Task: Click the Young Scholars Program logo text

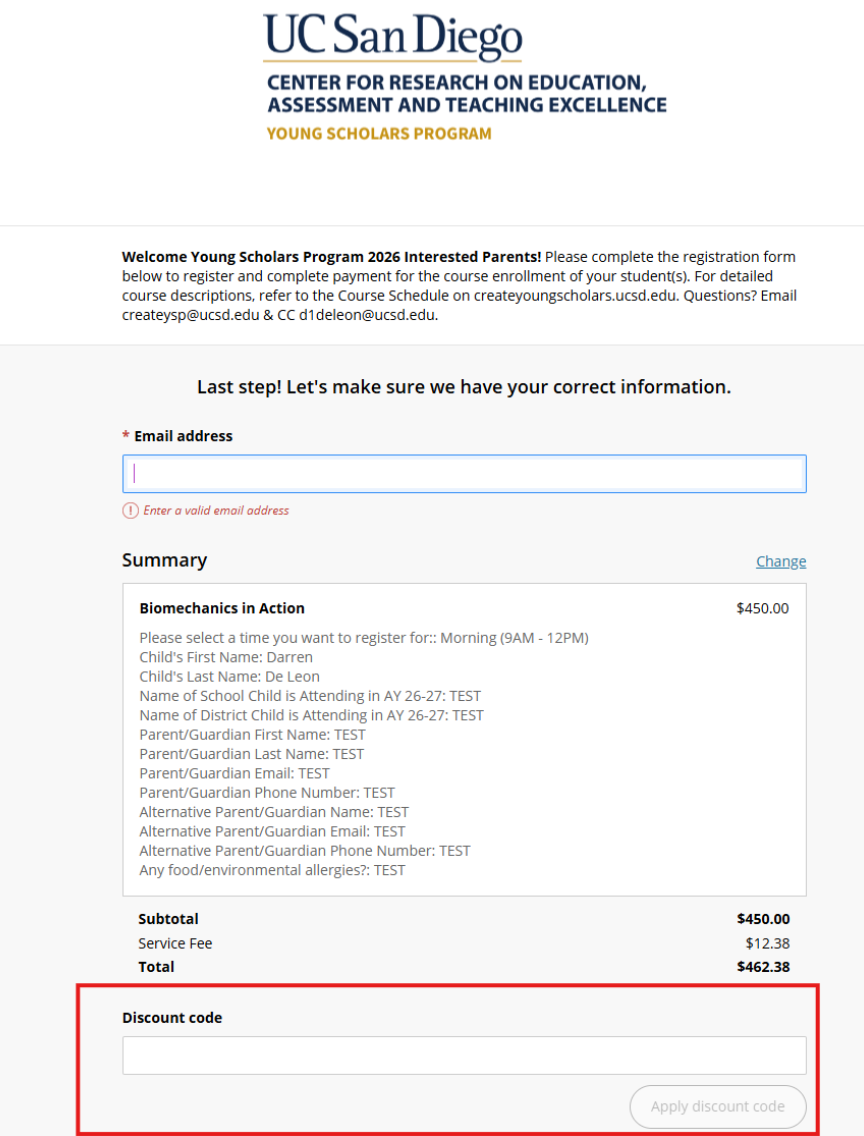Action: (x=379, y=133)
